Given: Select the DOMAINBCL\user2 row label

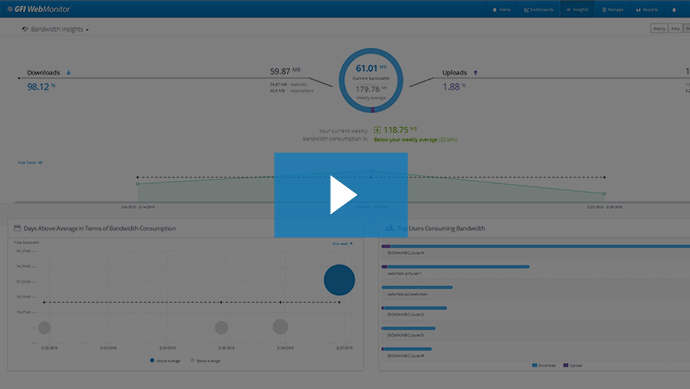Looking at the screenshot, I should click(x=405, y=315).
